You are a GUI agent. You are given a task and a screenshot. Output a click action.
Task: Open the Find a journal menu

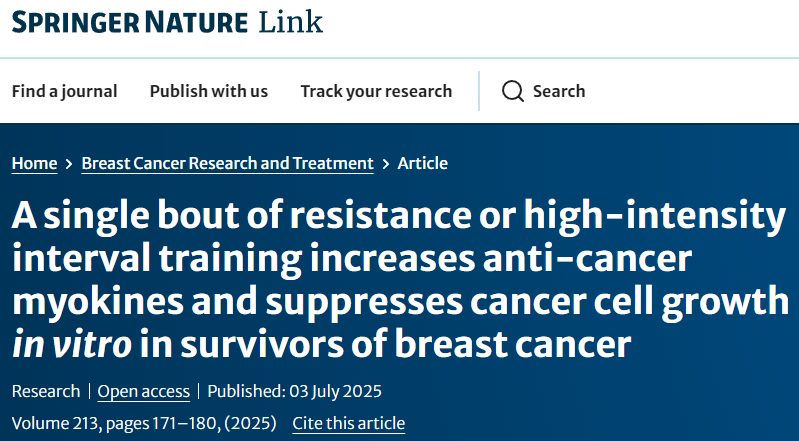click(64, 91)
